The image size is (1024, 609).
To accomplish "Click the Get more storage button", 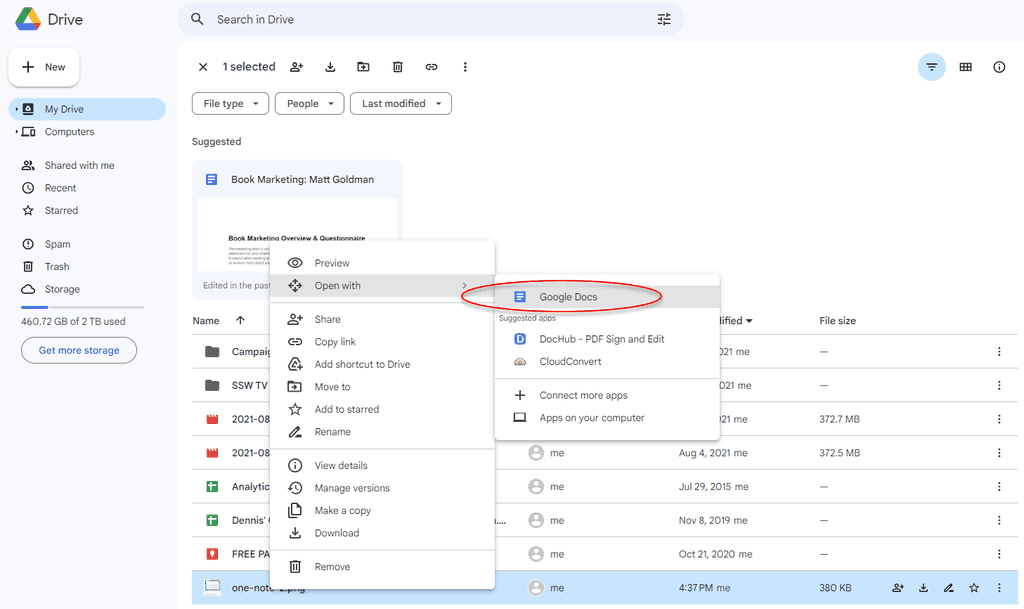I will (x=79, y=351).
